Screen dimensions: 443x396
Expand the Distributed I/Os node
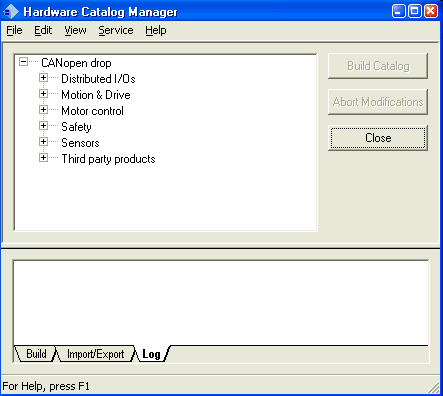coord(43,78)
